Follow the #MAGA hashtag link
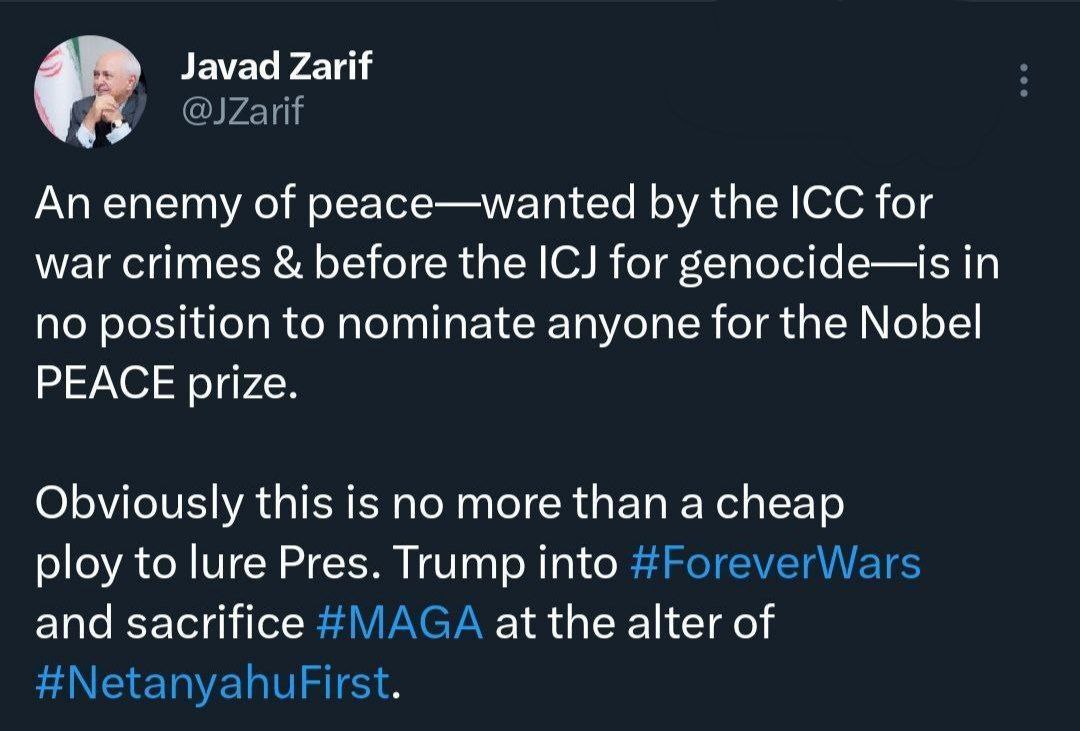This screenshot has height=731, width=1080. tap(399, 623)
